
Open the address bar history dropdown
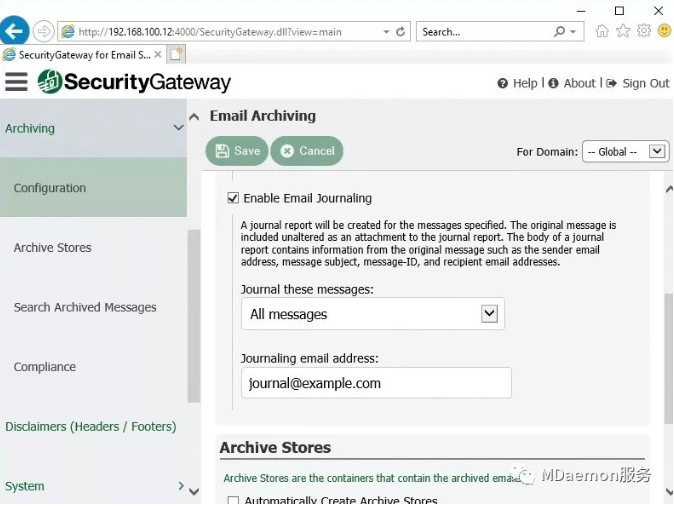(386, 32)
